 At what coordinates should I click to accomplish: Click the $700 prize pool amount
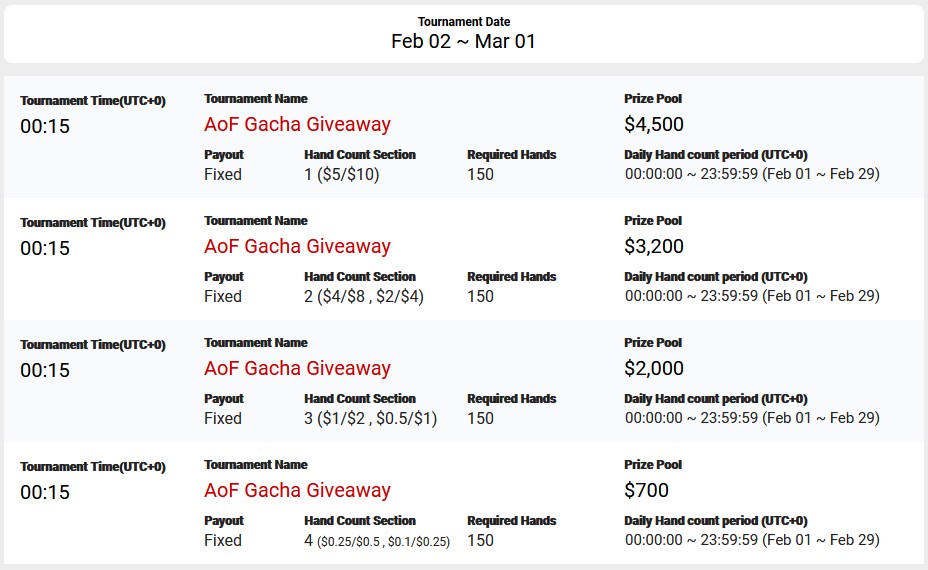[646, 491]
